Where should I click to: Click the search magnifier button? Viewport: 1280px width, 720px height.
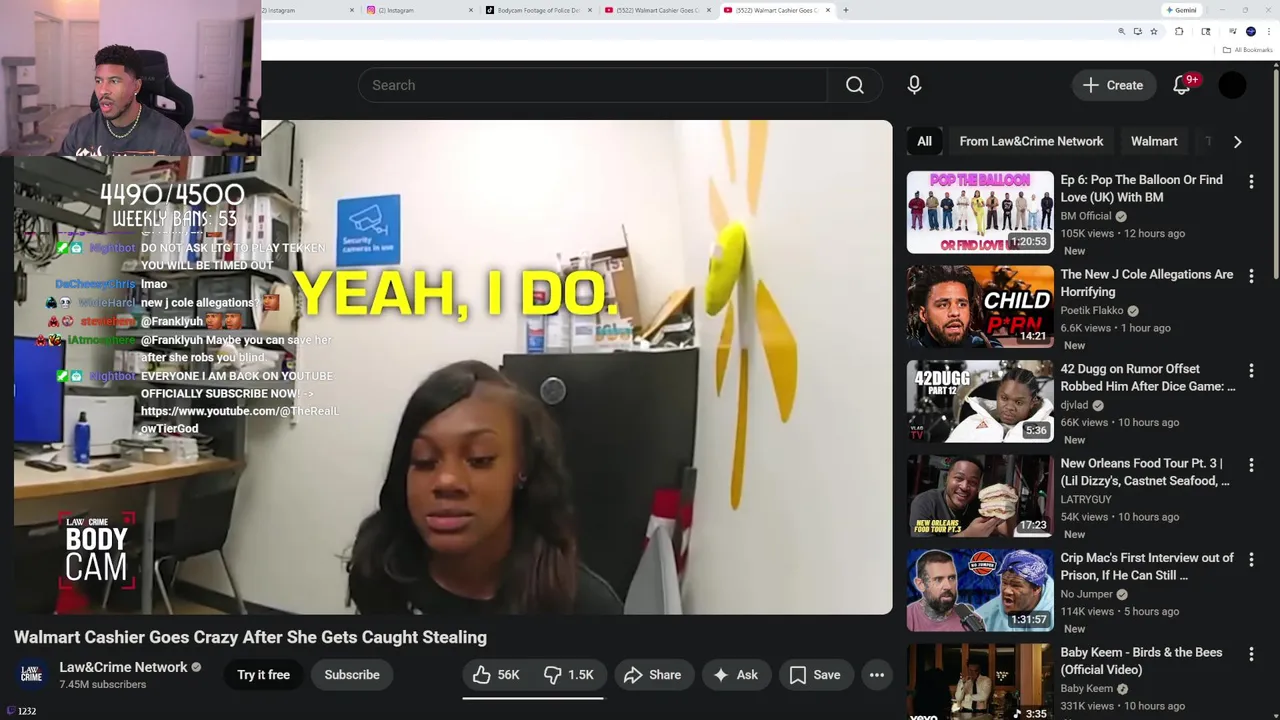click(x=854, y=85)
